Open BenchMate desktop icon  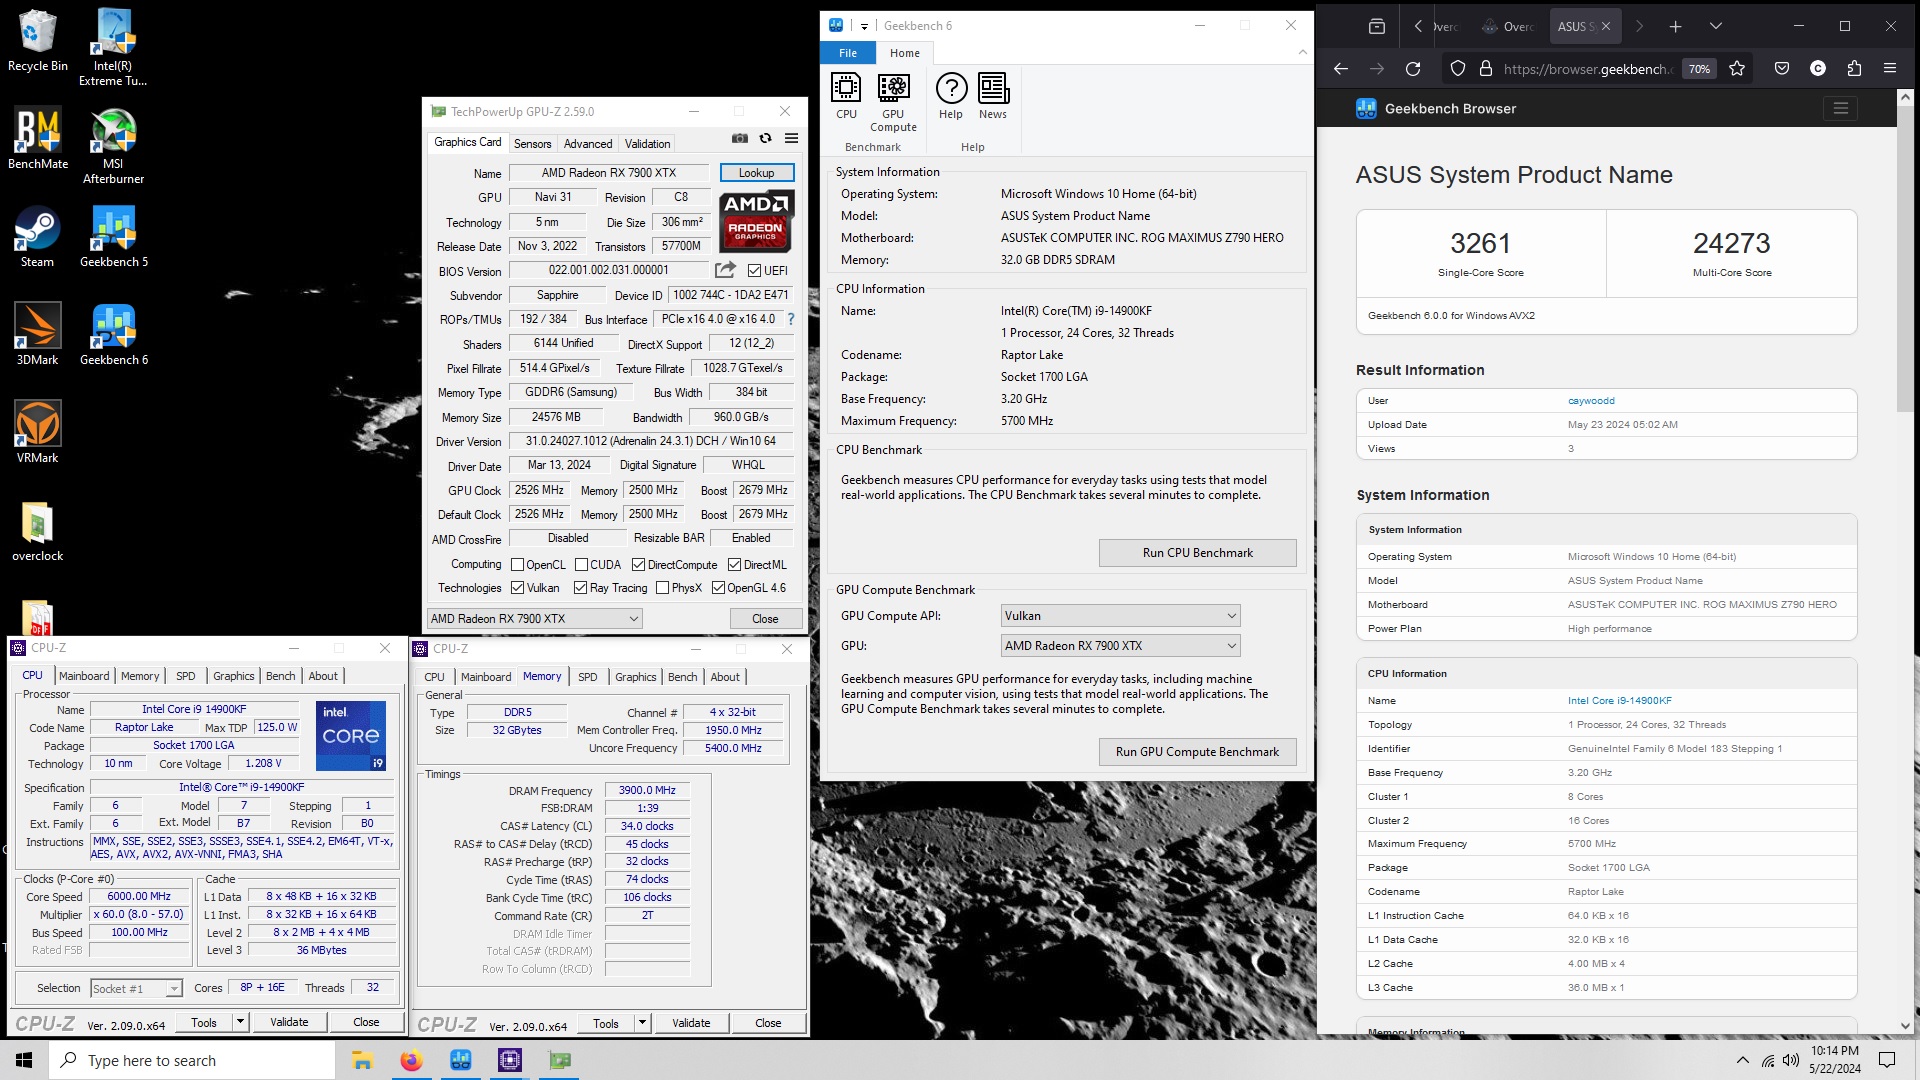tap(37, 139)
